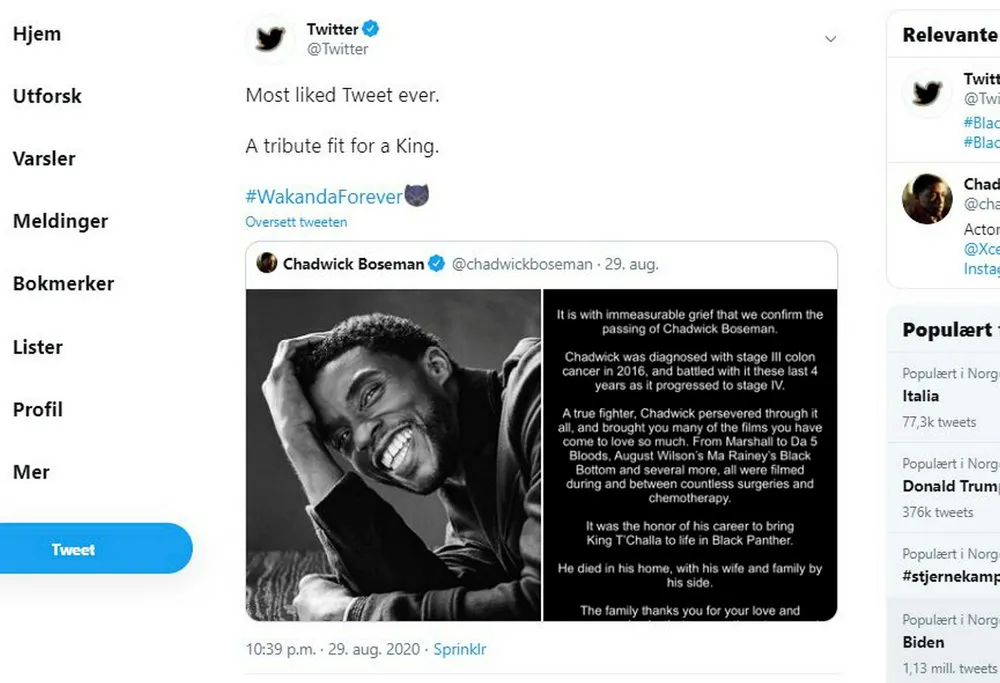Image resolution: width=1000 pixels, height=683 pixels.
Task: Select the Italia trending topic
Action: 921,396
